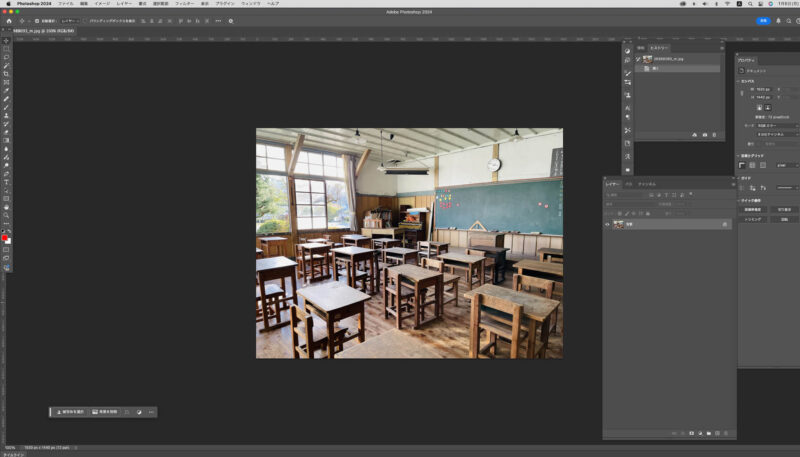Open the gear settings icon in options bar

click(x=231, y=21)
